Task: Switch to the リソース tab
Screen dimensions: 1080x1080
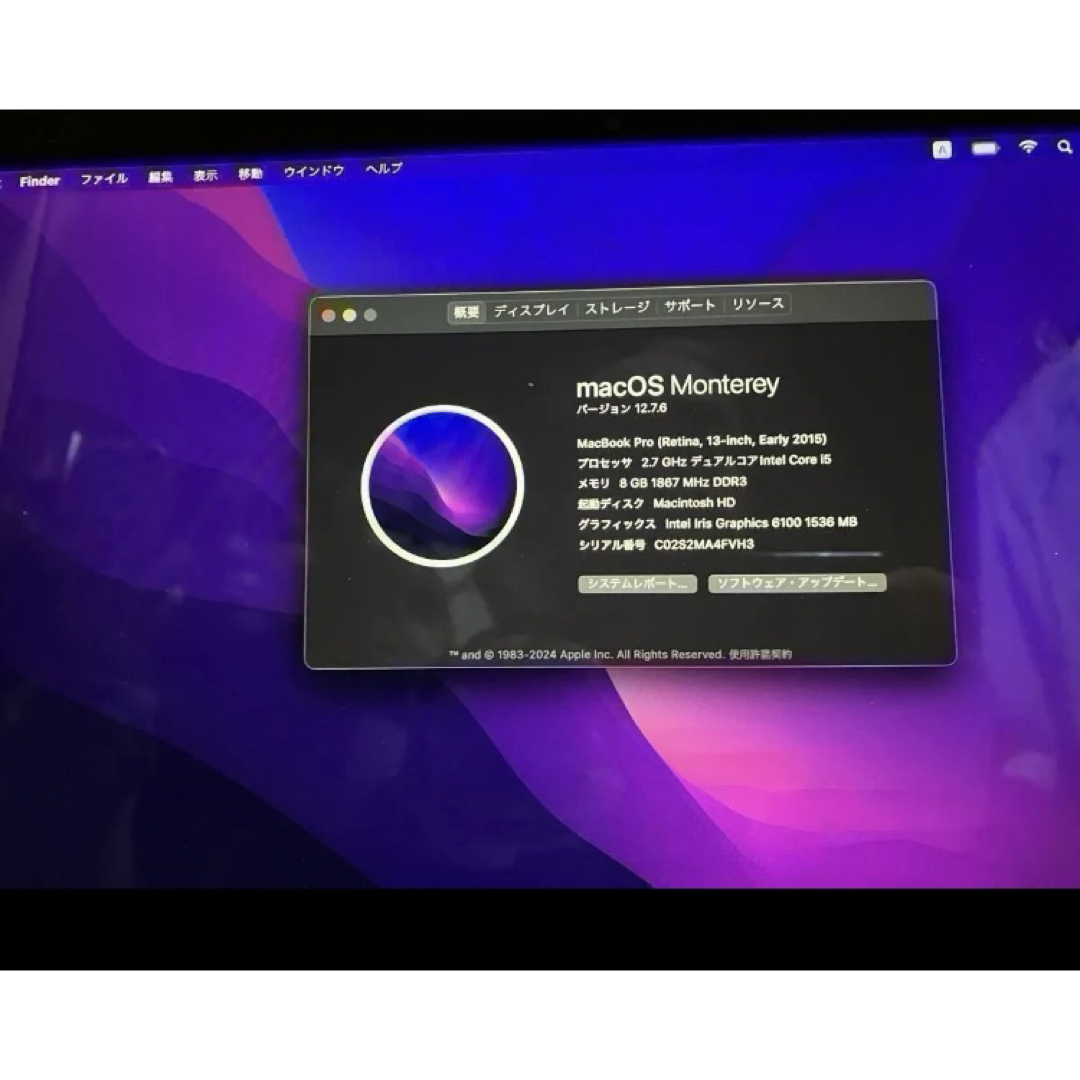Action: pos(758,304)
